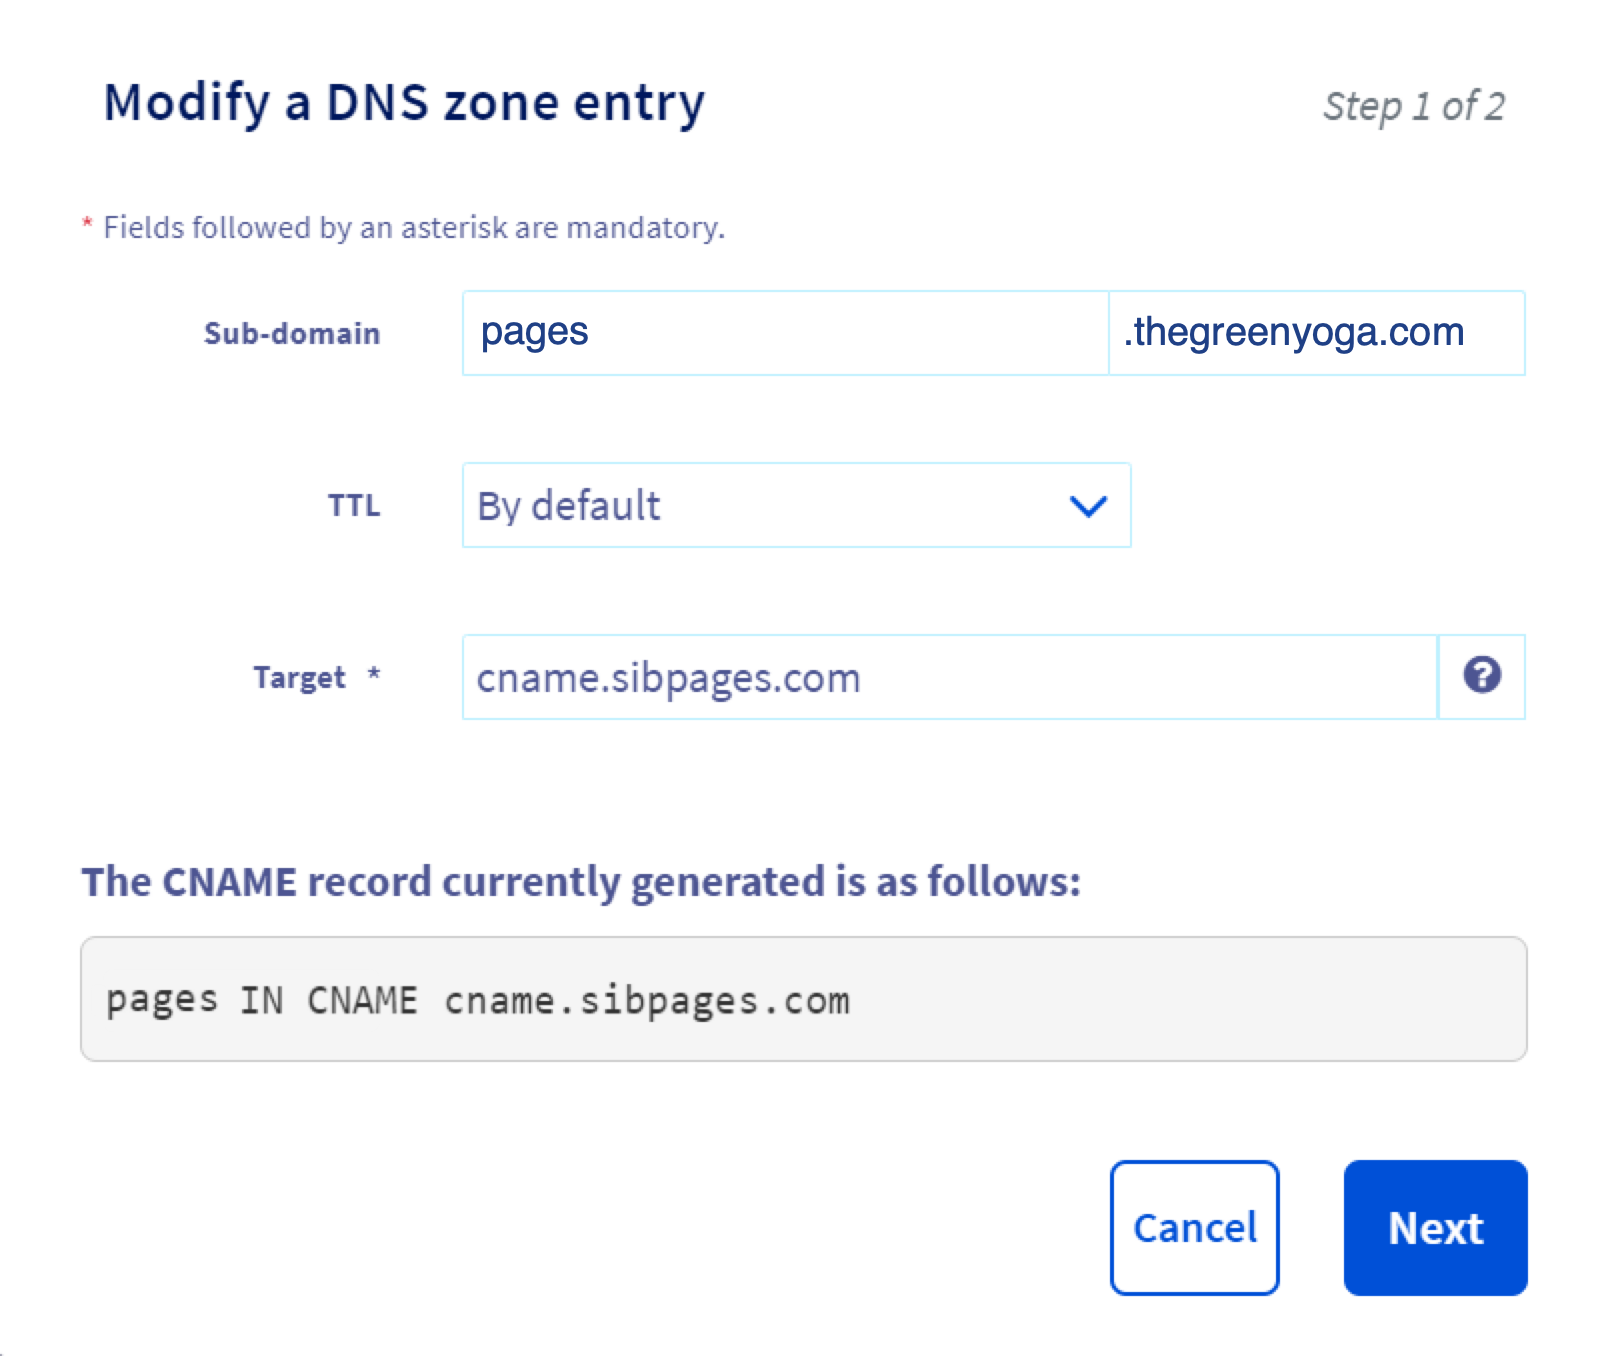Click "cname.sibpages.com" in the grey record preview
The width and height of the screenshot is (1600, 1356).
pos(647,1000)
